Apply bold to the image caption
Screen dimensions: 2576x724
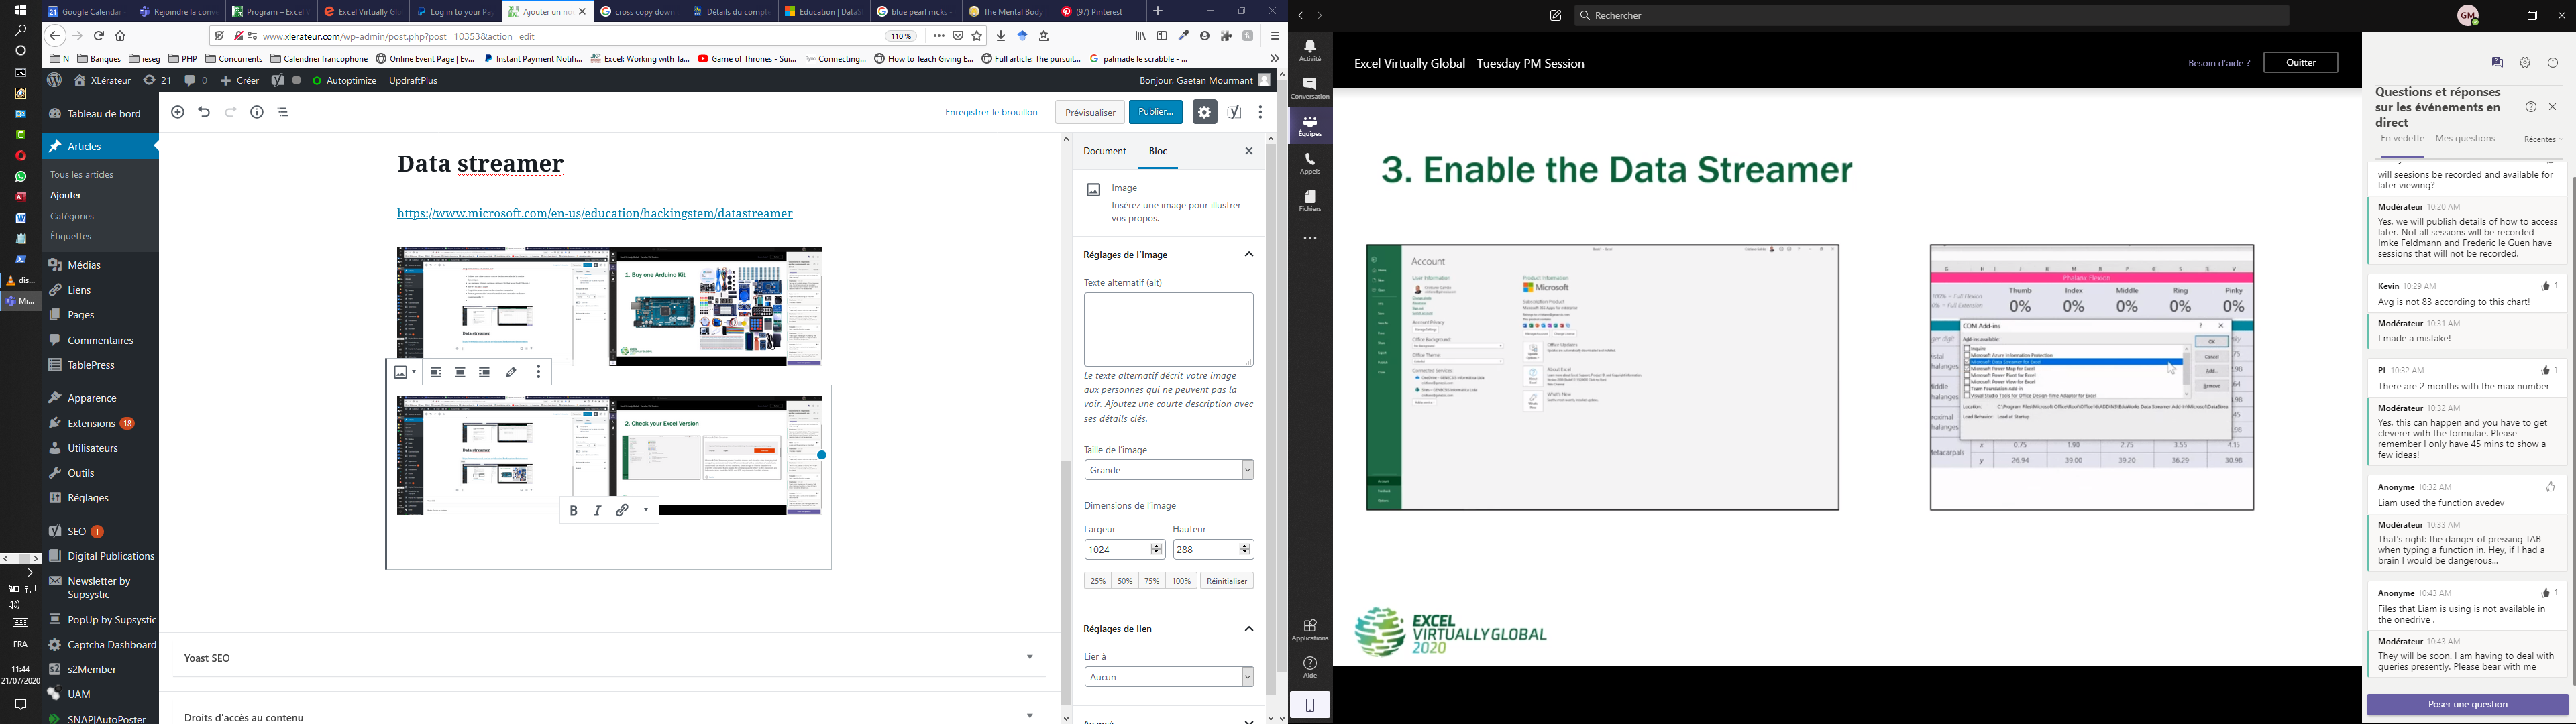click(574, 510)
